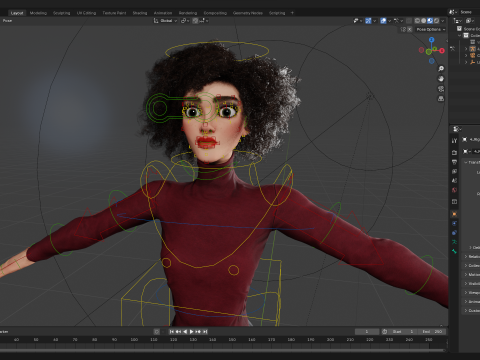This screenshot has width=480, height=360.
Task: Open object types visibility dropdown
Action: (x=358, y=21)
